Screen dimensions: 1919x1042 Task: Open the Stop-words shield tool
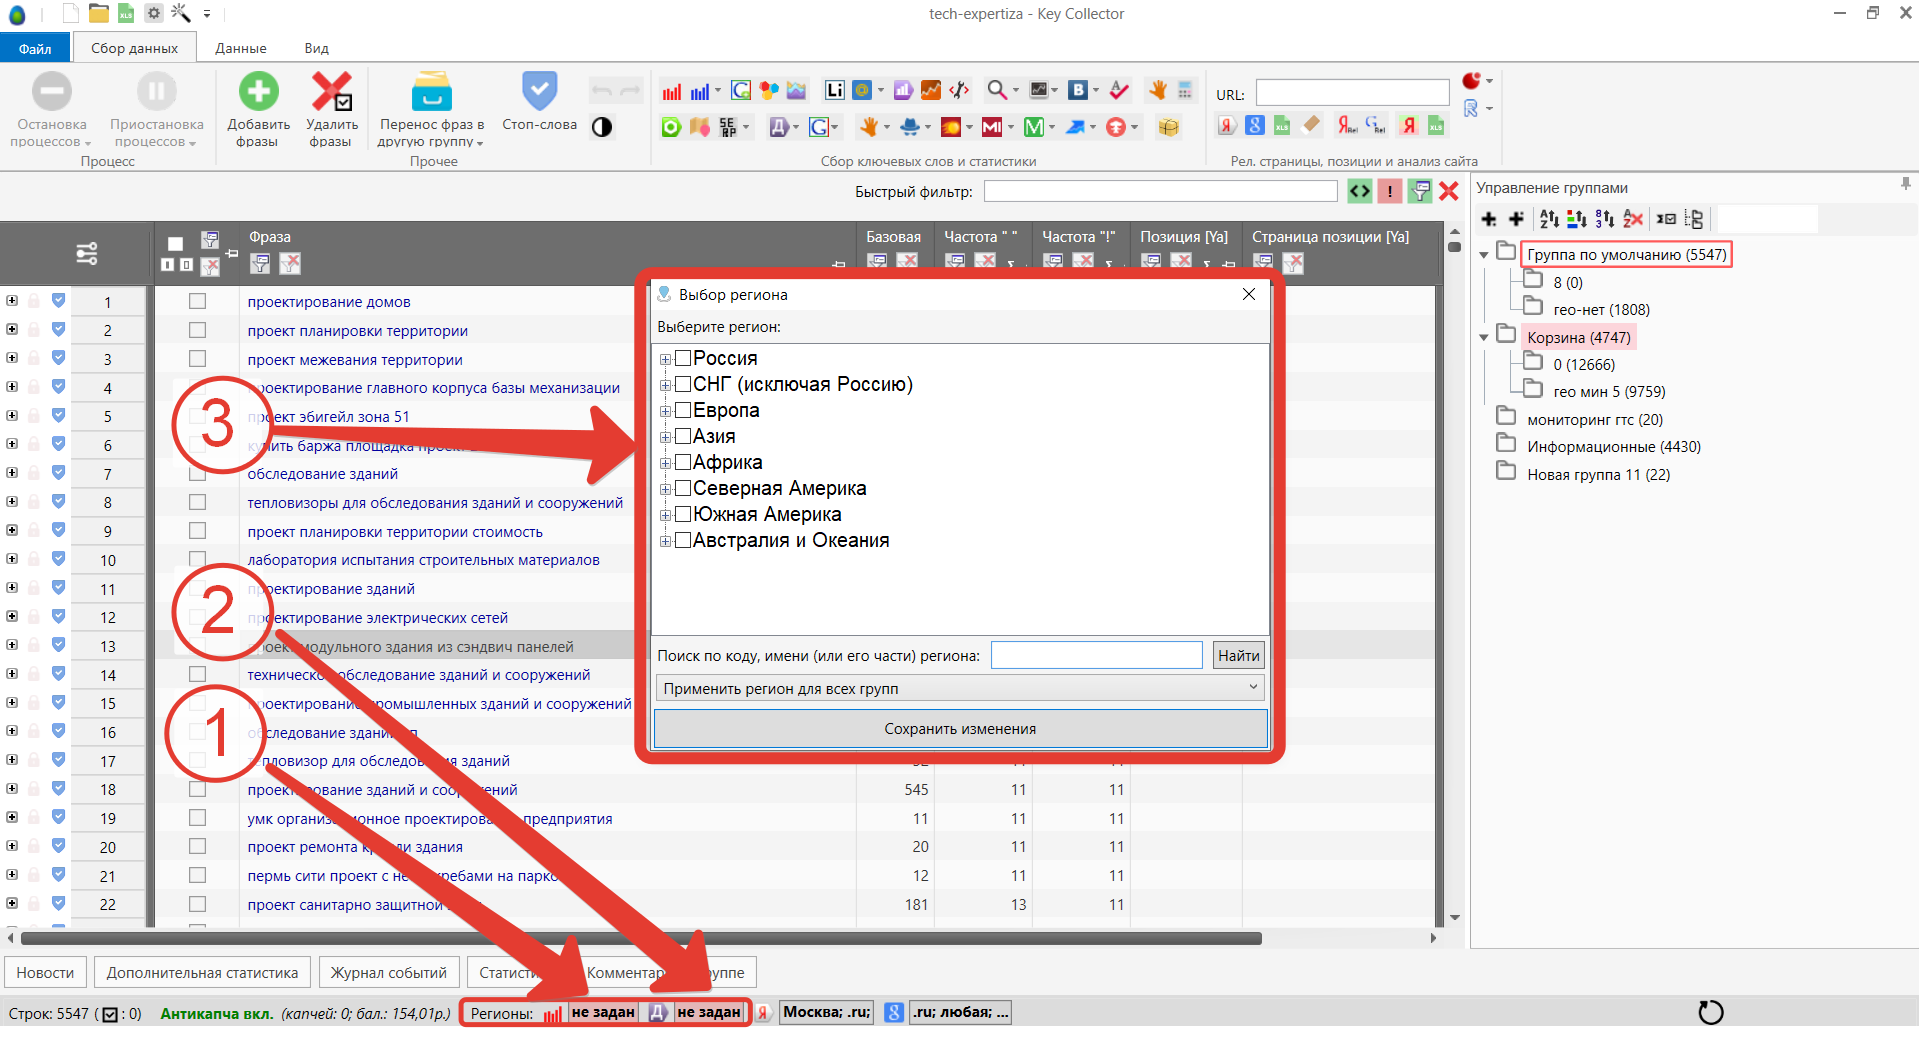pos(539,92)
